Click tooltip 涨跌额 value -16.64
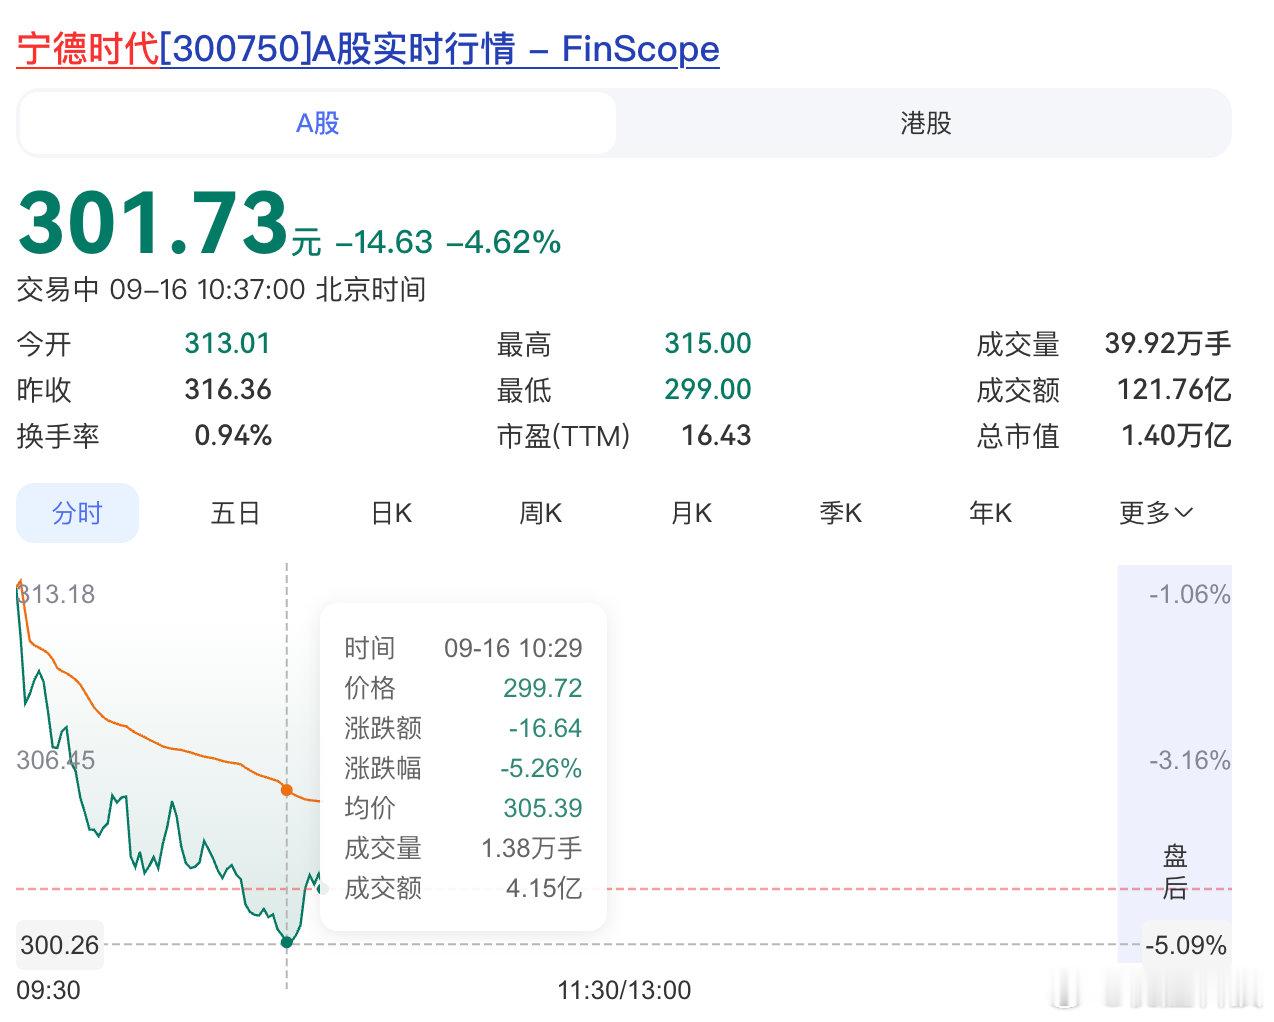Image resolution: width=1274 pixels, height=1022 pixels. 545,728
